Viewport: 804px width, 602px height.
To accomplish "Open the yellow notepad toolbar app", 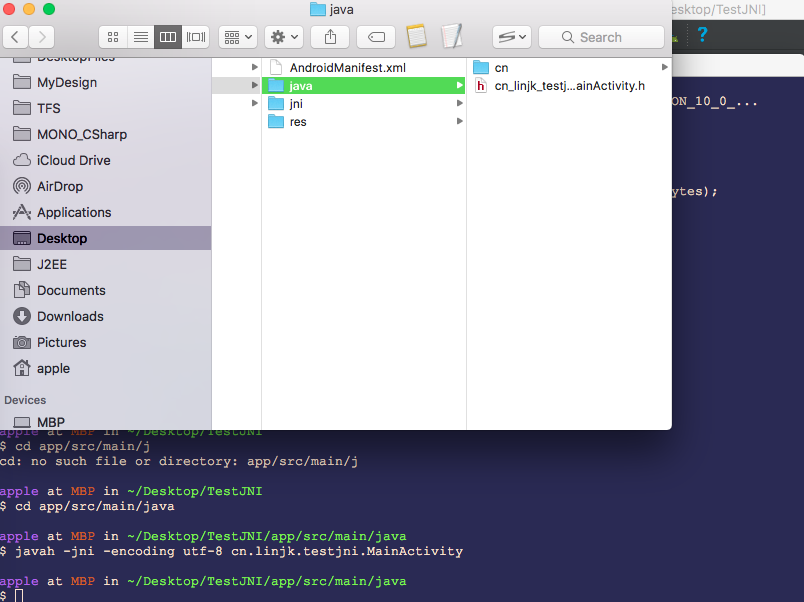I will (416, 36).
